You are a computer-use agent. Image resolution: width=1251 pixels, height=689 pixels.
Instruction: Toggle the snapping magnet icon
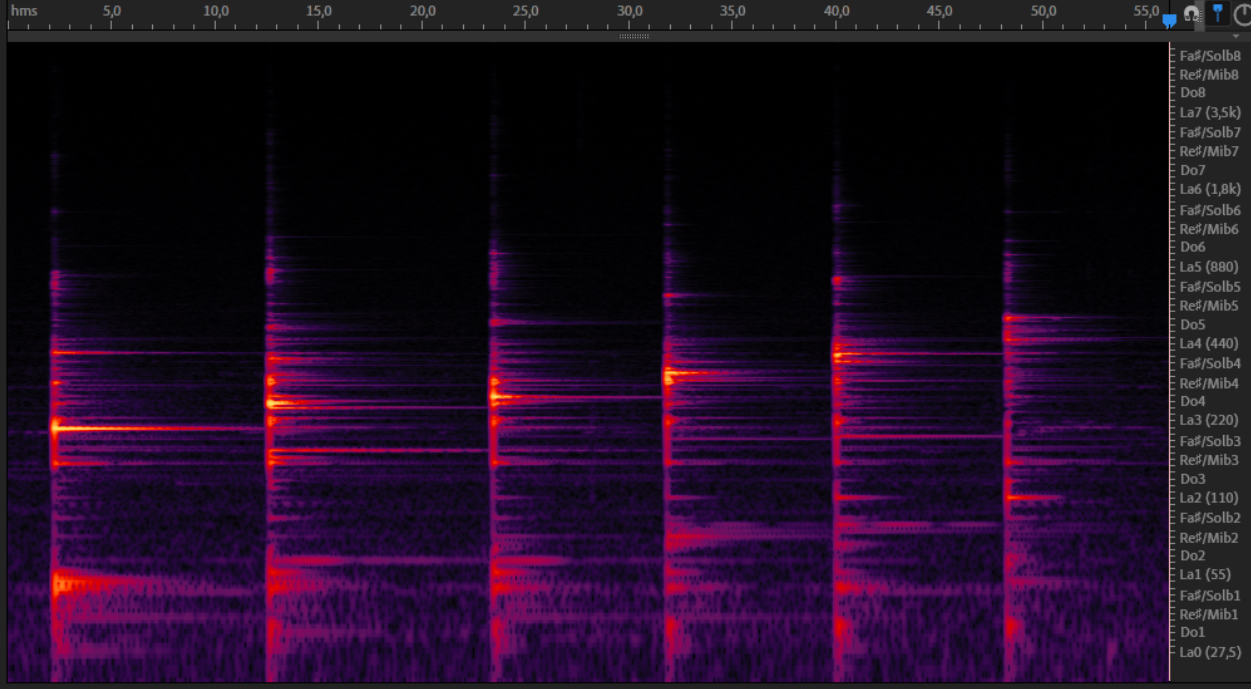click(1191, 14)
